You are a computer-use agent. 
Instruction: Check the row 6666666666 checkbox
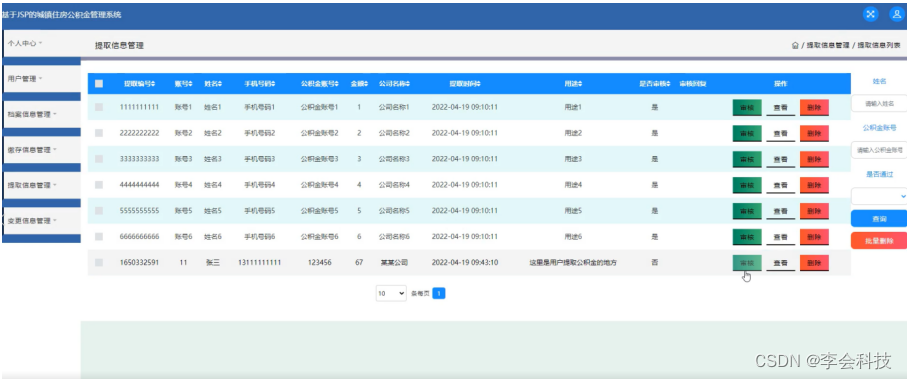99,237
